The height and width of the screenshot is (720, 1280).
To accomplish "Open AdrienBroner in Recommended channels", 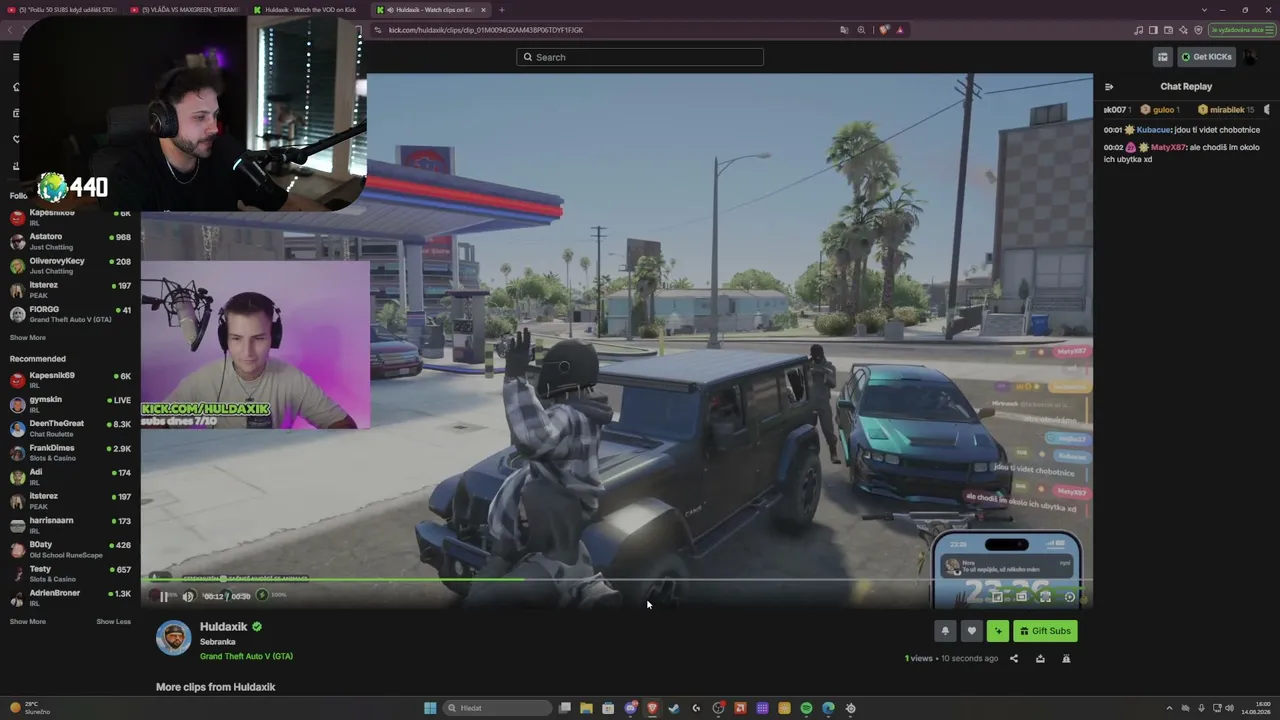I will 70,597.
